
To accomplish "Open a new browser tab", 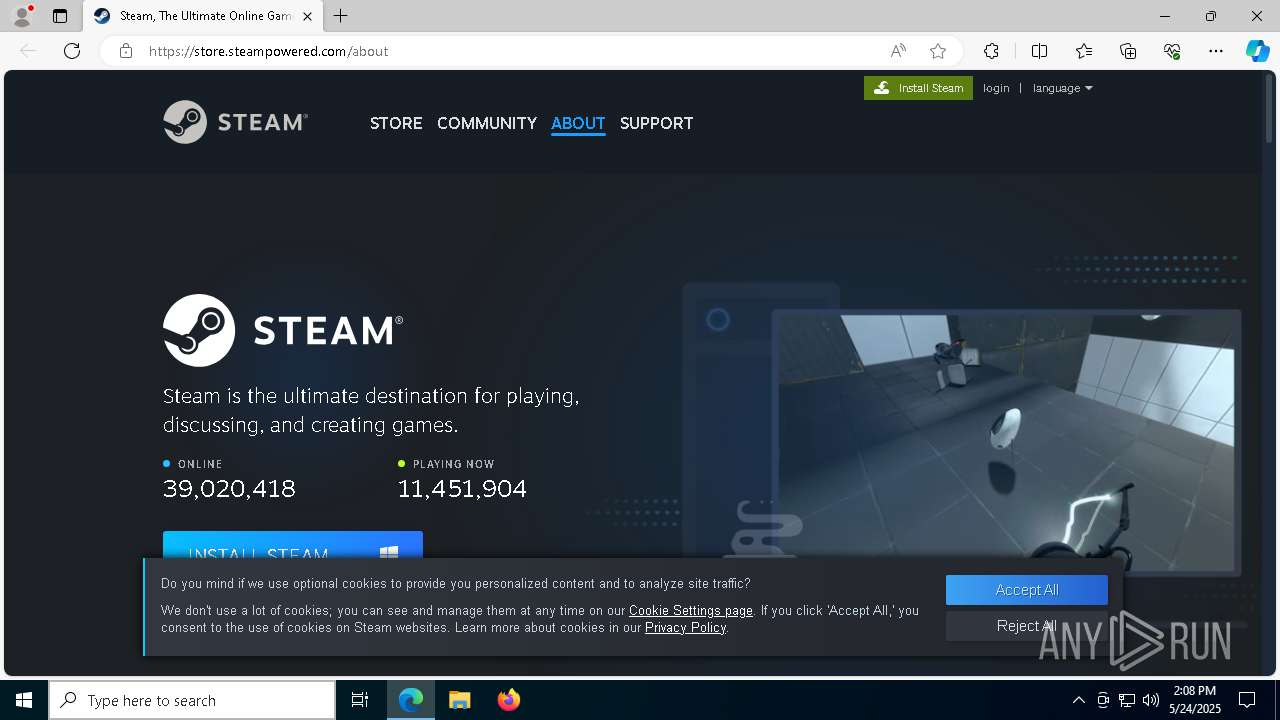I will (x=341, y=16).
